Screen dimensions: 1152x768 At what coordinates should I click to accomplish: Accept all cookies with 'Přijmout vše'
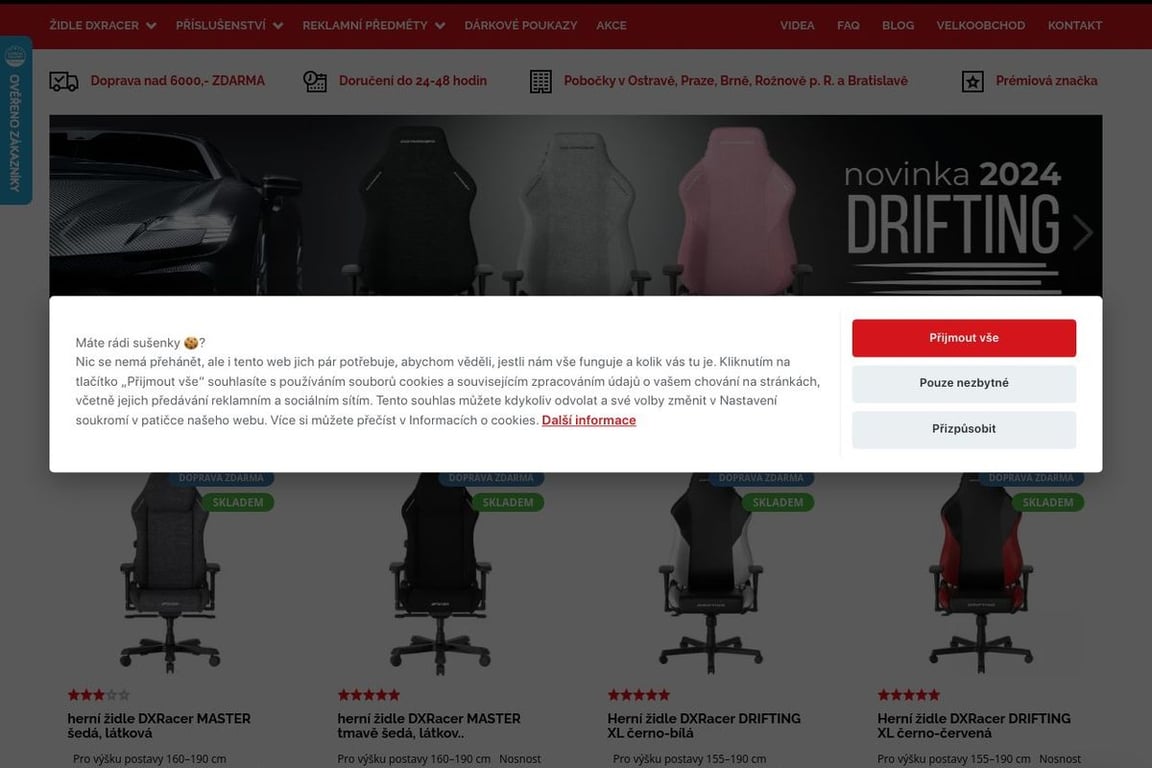tap(964, 338)
